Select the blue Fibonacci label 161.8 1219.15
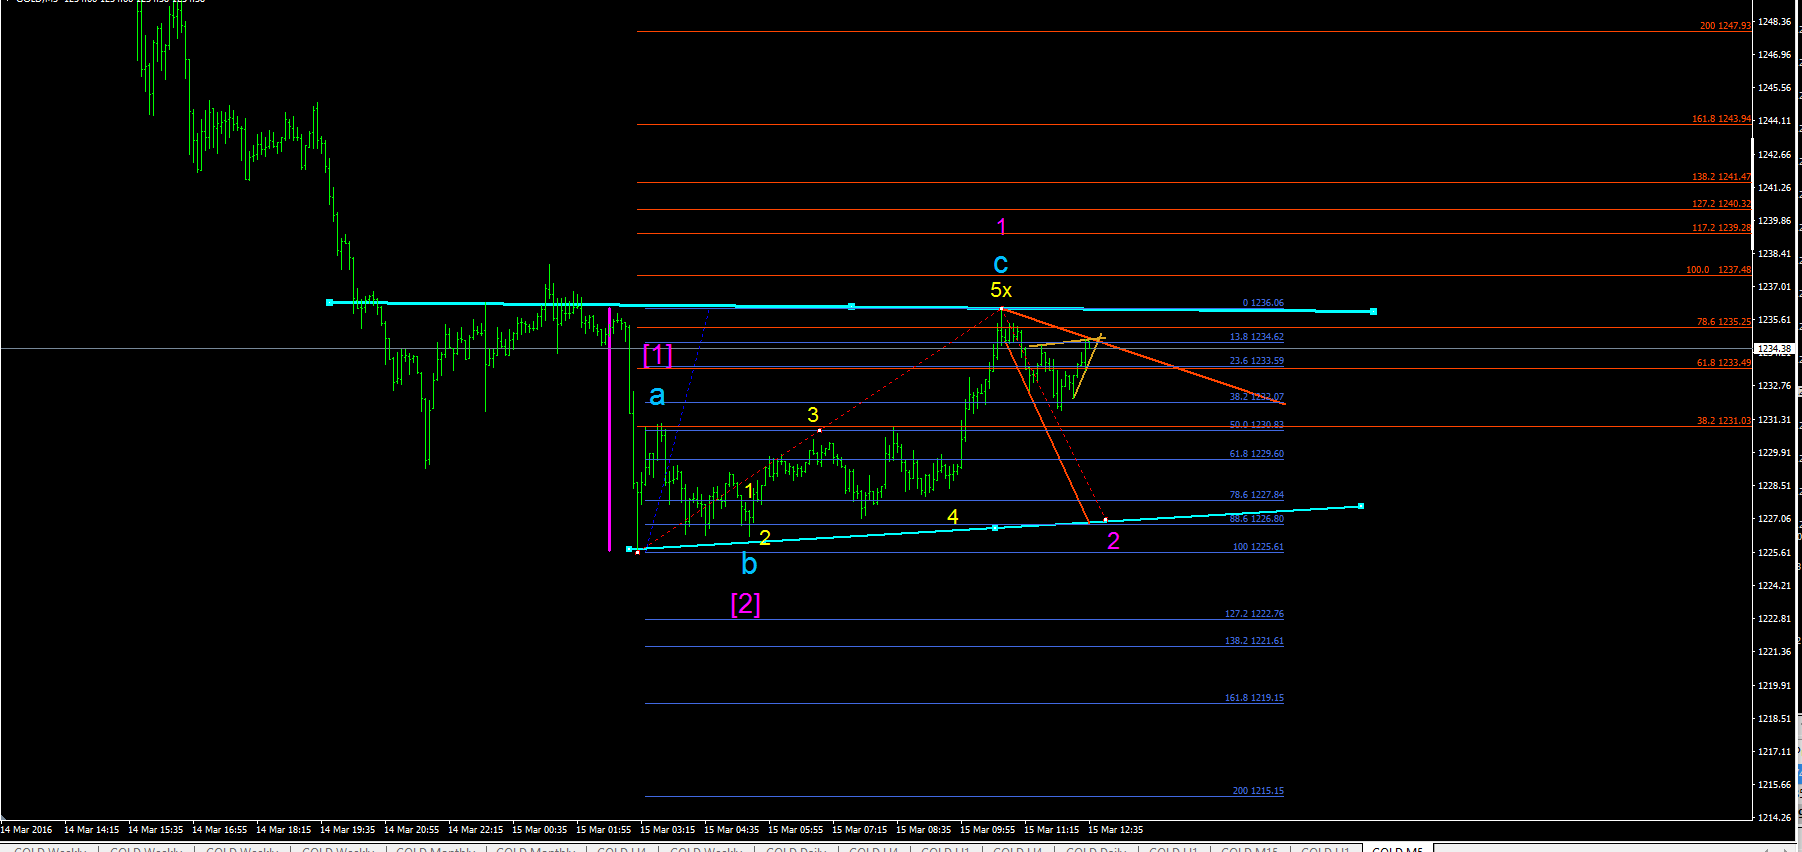 pos(1254,698)
